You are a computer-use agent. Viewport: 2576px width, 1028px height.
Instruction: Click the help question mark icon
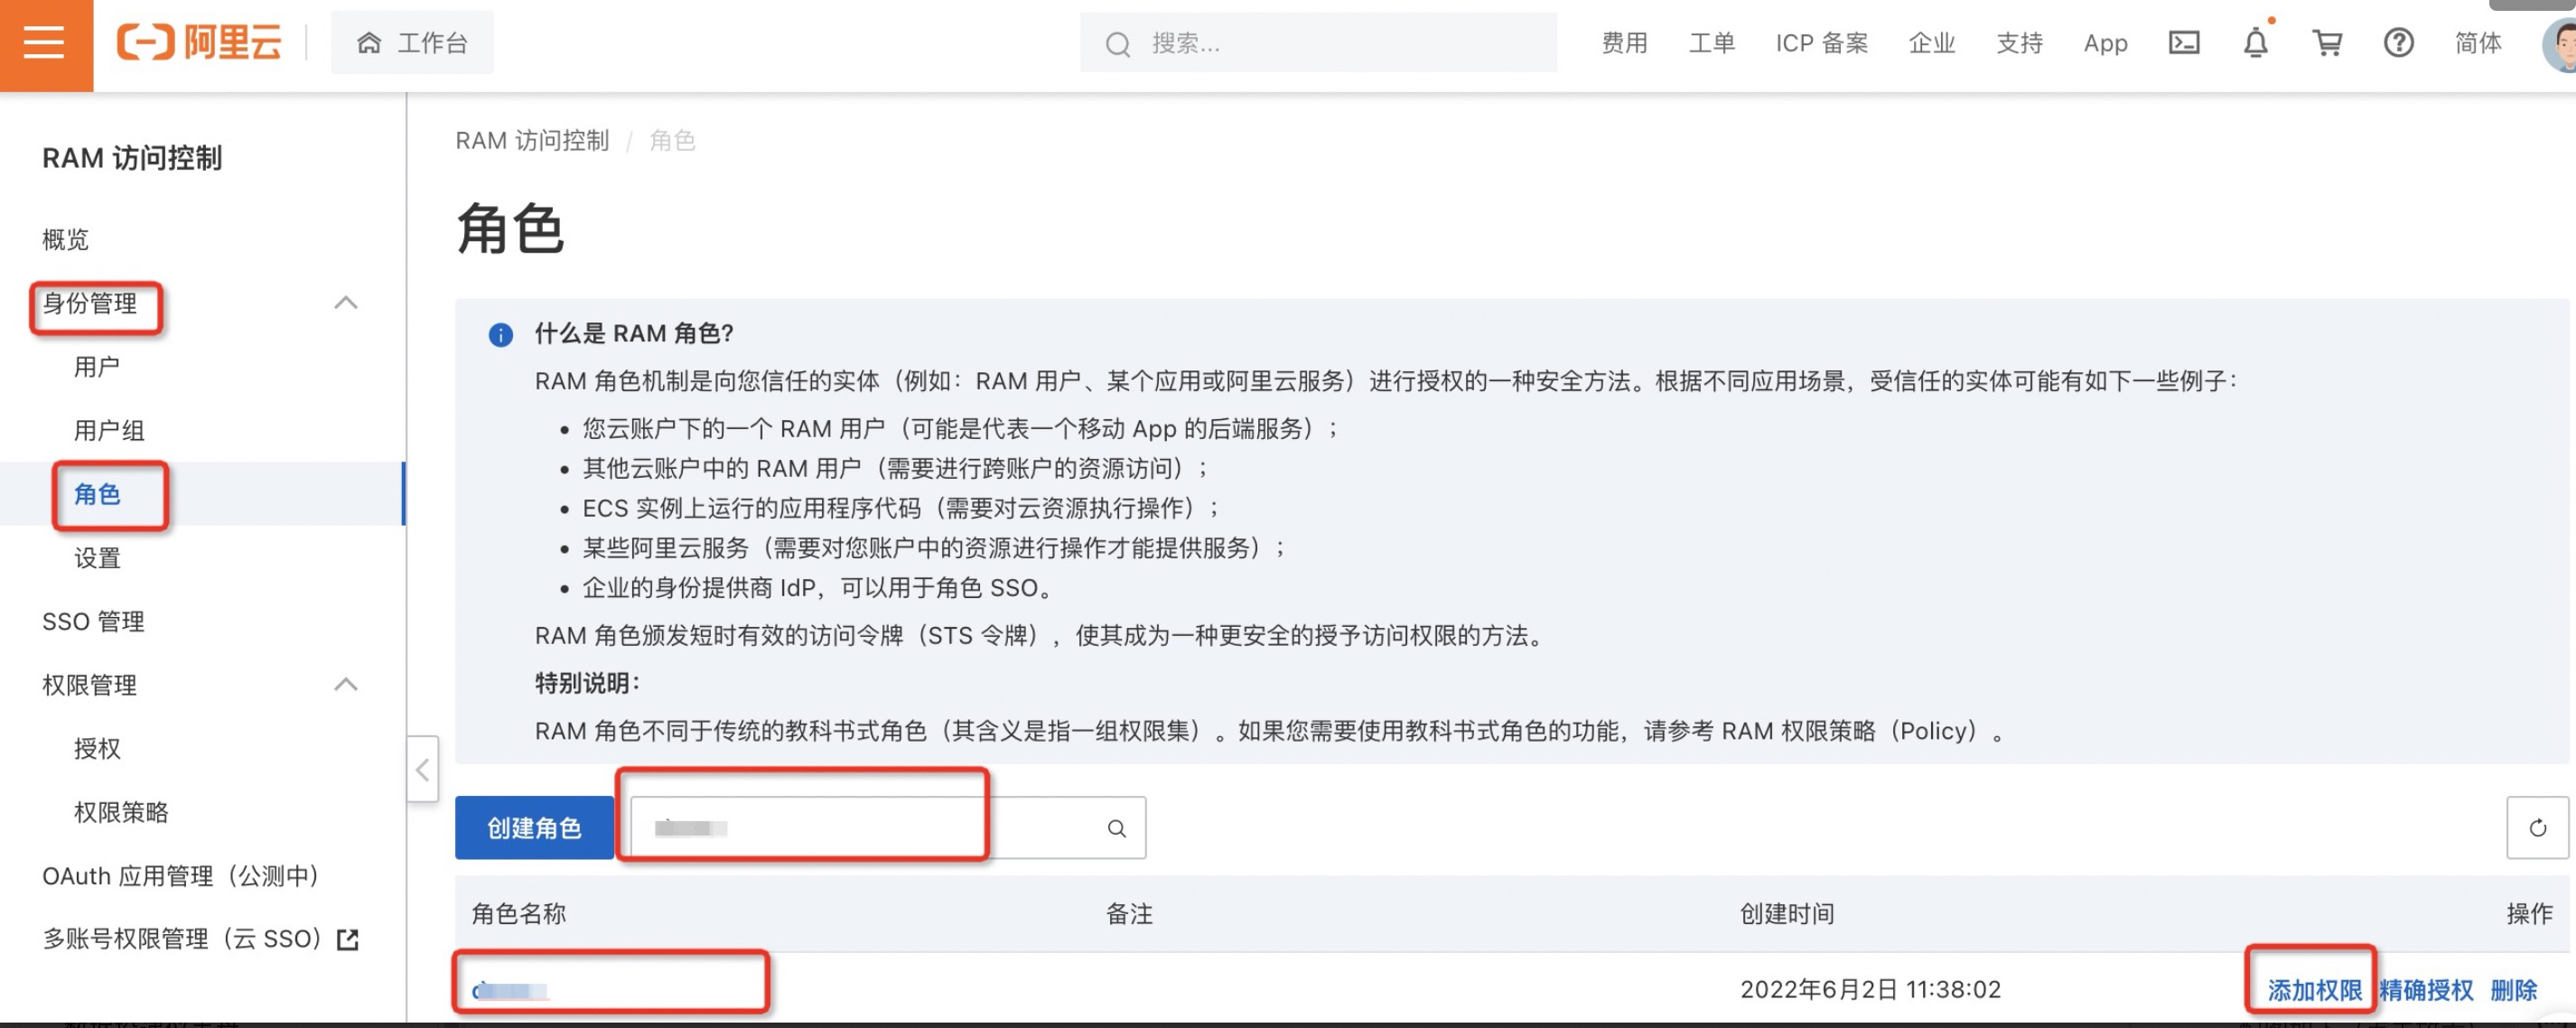click(x=2398, y=43)
